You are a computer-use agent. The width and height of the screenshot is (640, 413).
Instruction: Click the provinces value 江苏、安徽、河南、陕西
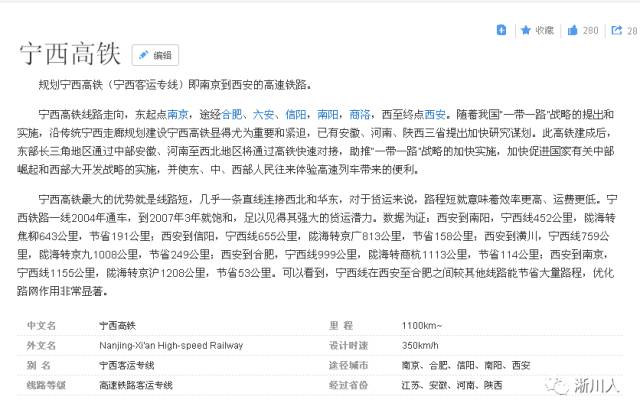[x=452, y=385]
